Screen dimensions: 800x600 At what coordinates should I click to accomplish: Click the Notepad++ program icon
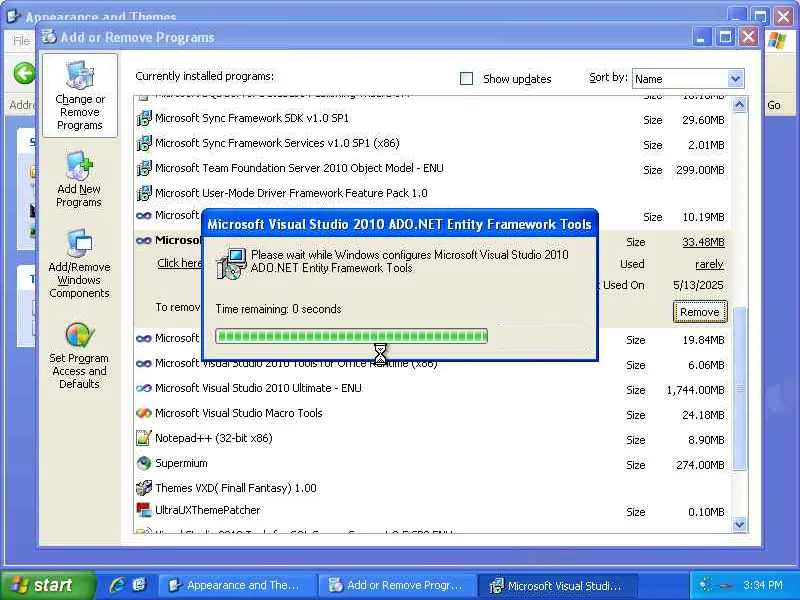coord(144,438)
